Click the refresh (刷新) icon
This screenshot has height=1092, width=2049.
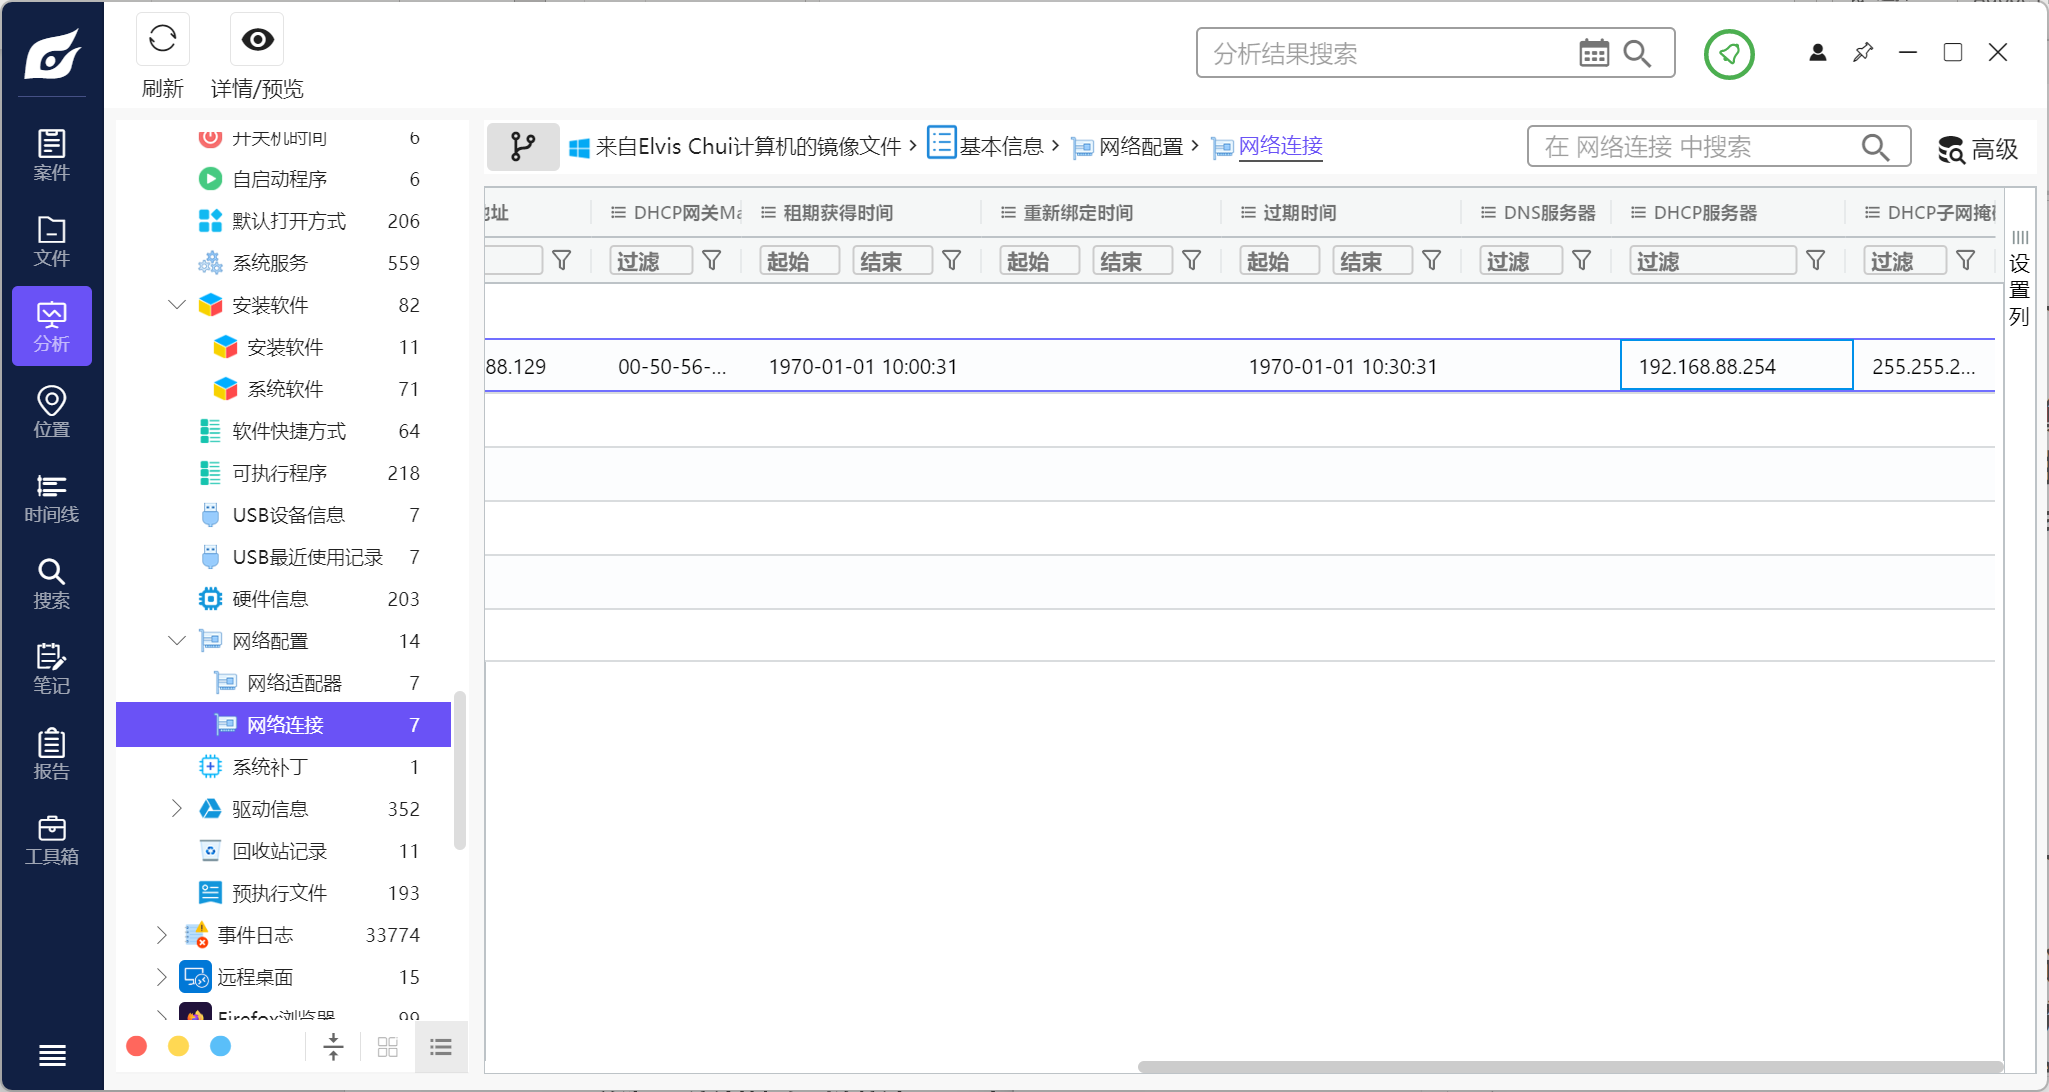(x=162, y=40)
